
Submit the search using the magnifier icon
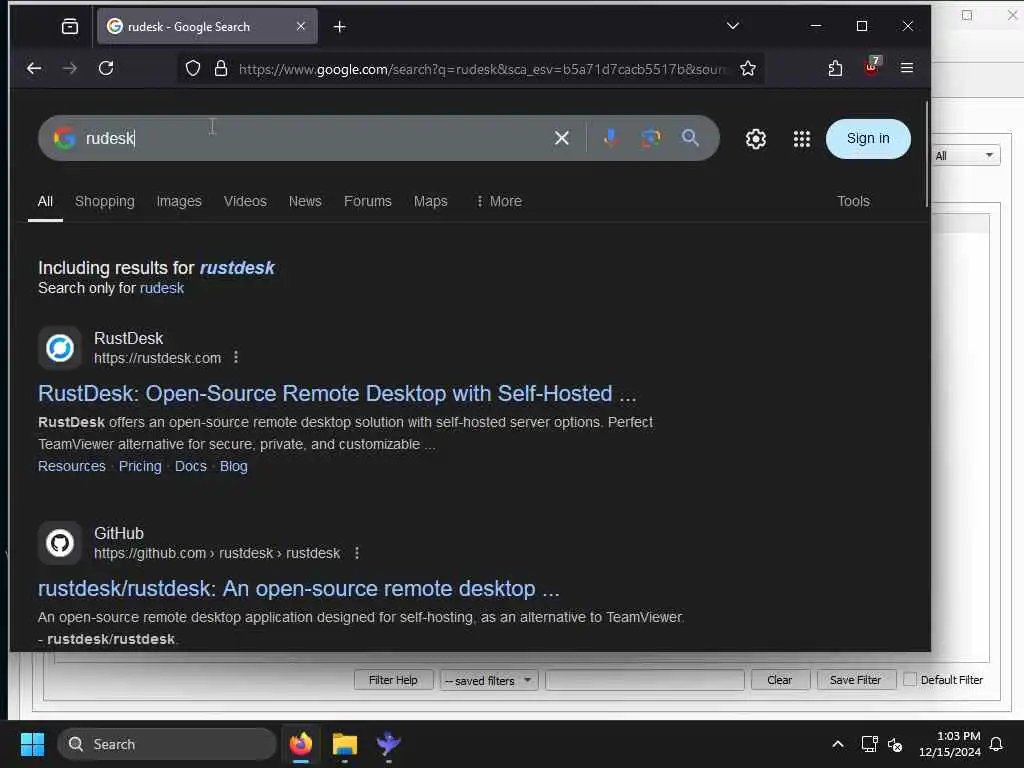coord(690,138)
